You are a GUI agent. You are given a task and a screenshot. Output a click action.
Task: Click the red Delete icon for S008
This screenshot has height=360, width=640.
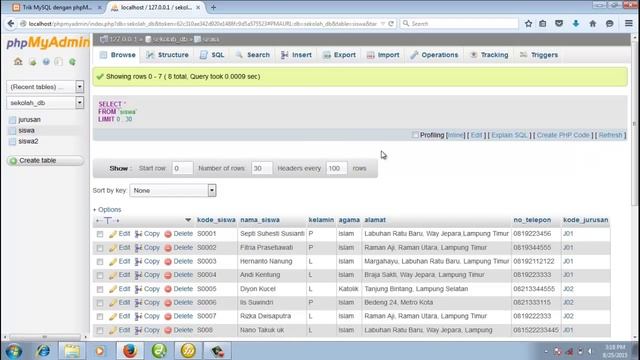click(168, 330)
